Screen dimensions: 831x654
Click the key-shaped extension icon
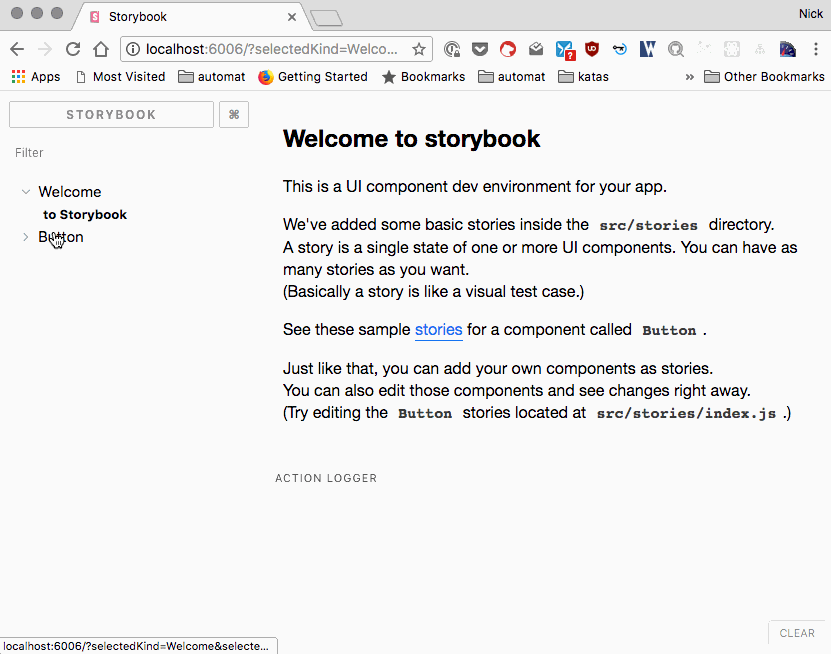pyautogui.click(x=619, y=48)
